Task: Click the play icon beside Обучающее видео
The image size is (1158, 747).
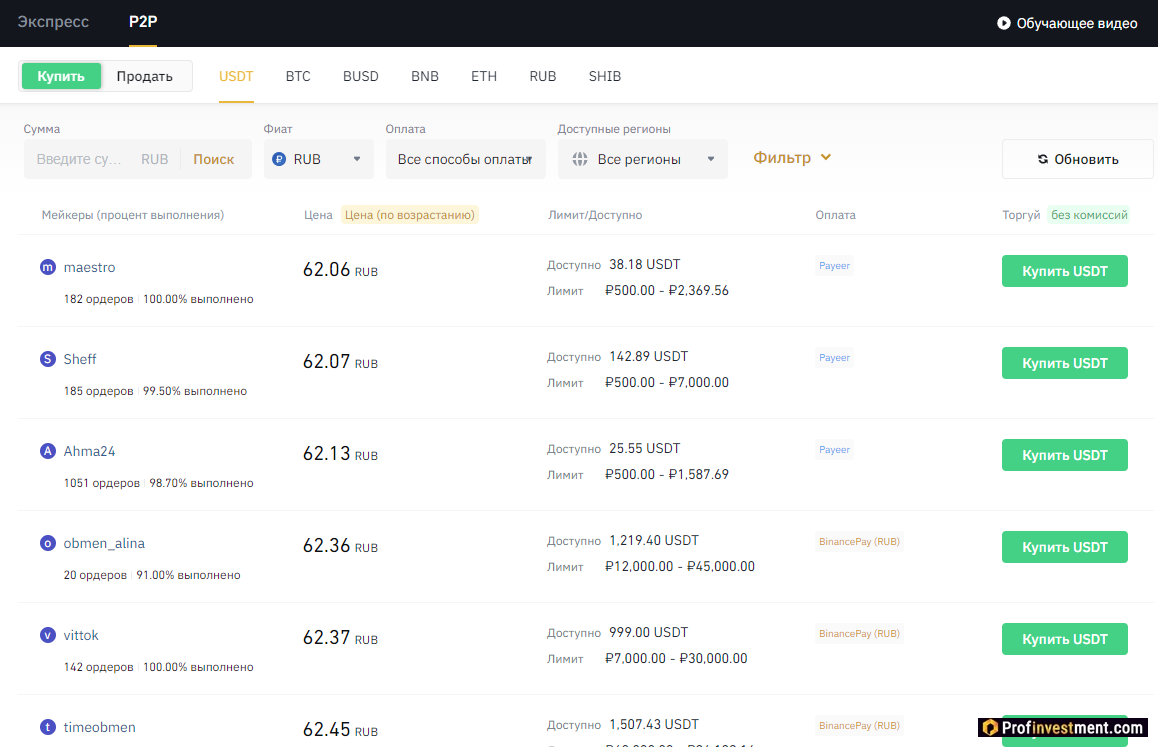Action: pyautogui.click(x=1004, y=23)
